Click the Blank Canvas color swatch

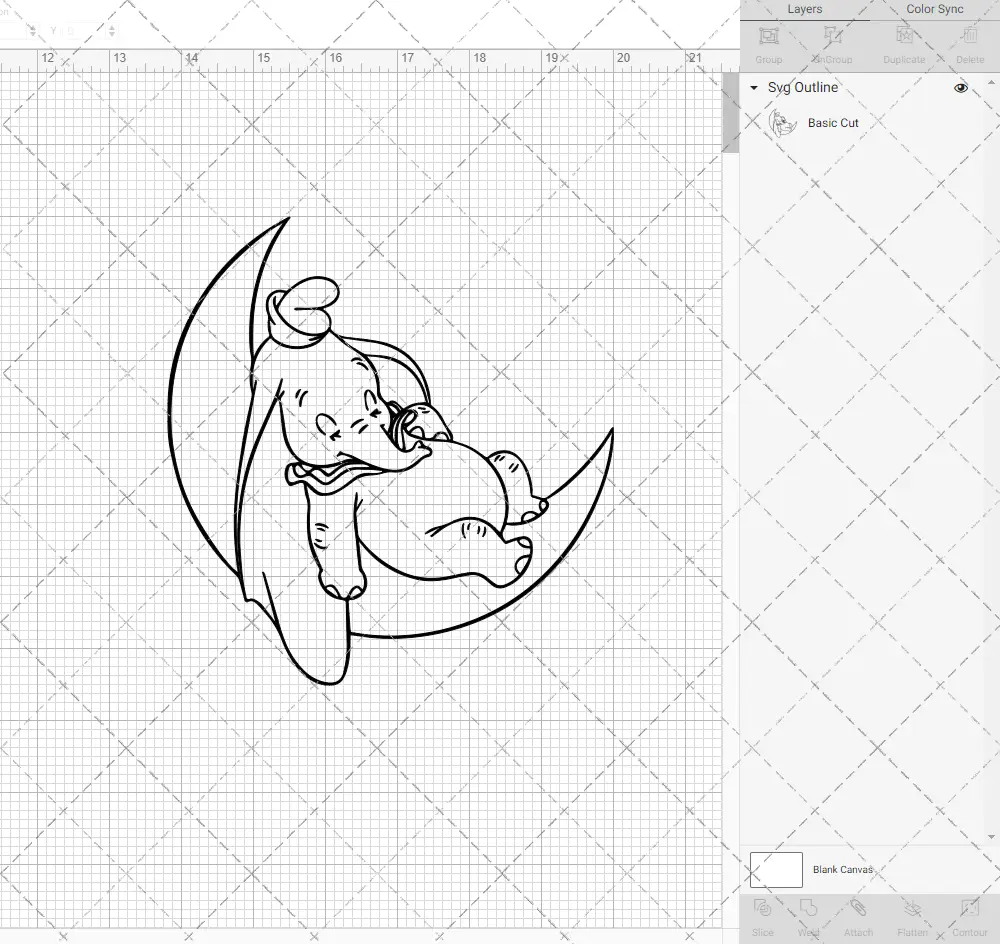(x=775, y=869)
